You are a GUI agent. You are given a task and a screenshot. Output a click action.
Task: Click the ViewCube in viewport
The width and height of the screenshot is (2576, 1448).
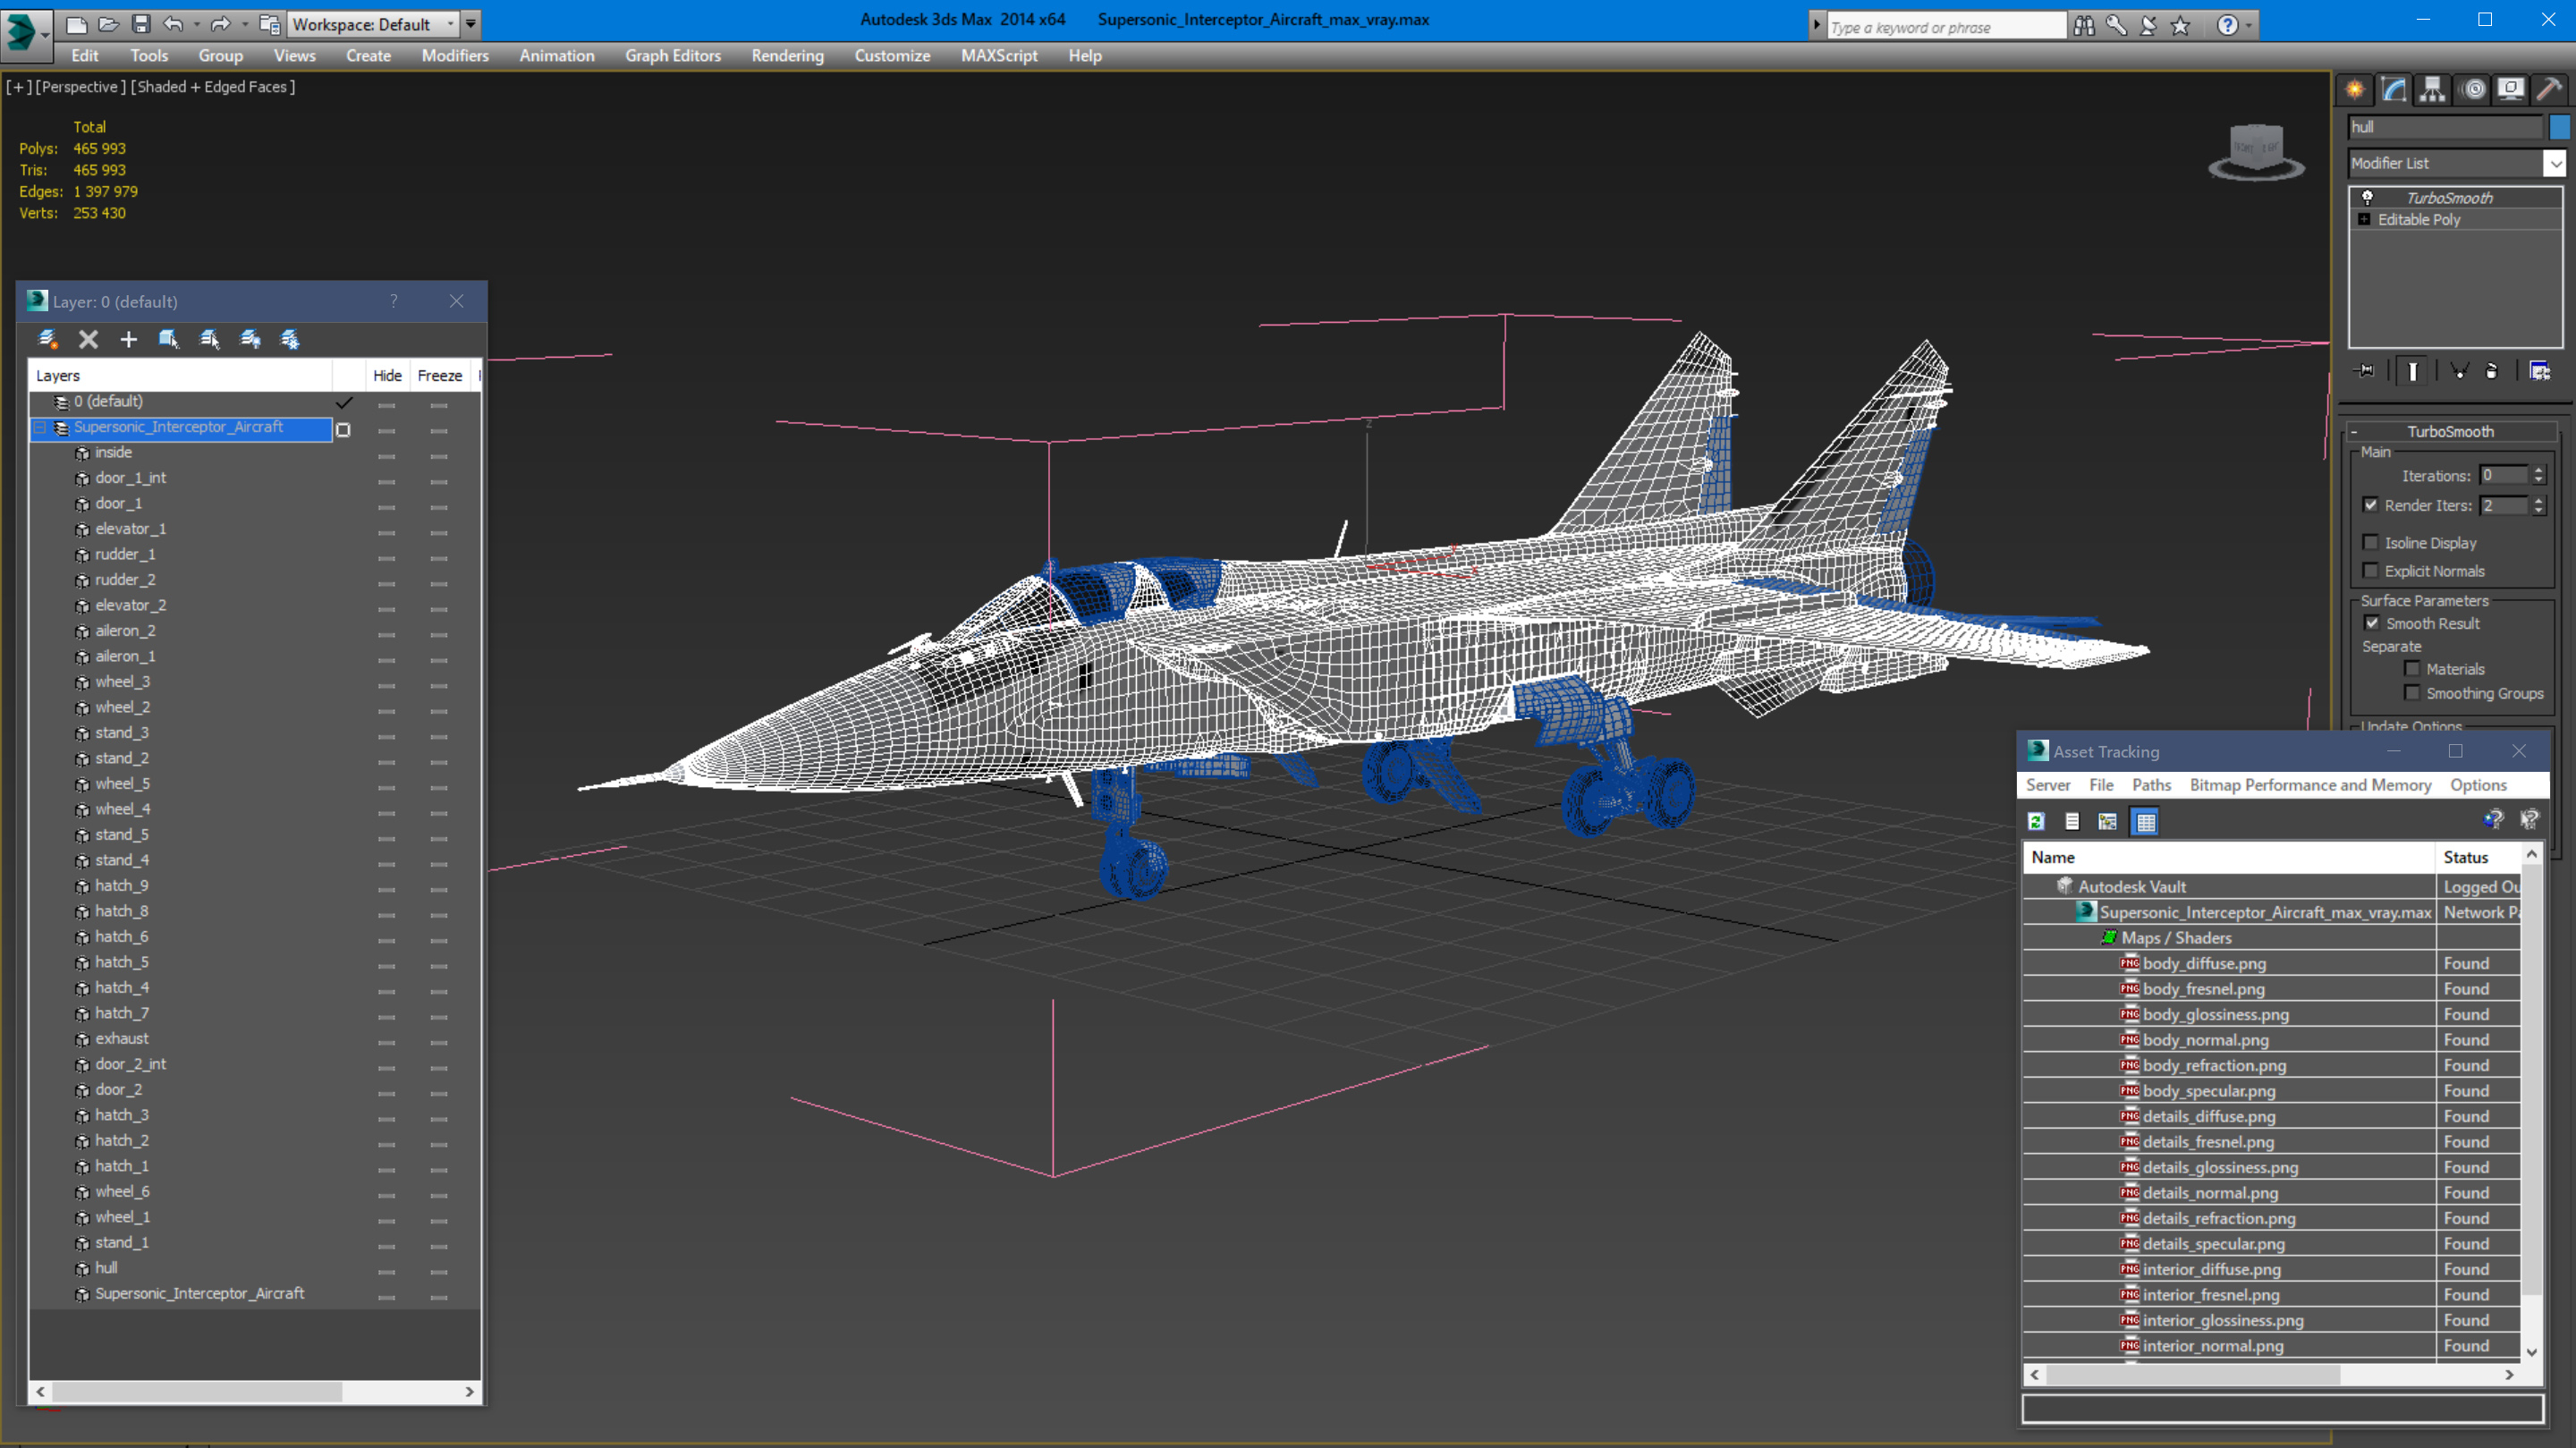[2256, 152]
